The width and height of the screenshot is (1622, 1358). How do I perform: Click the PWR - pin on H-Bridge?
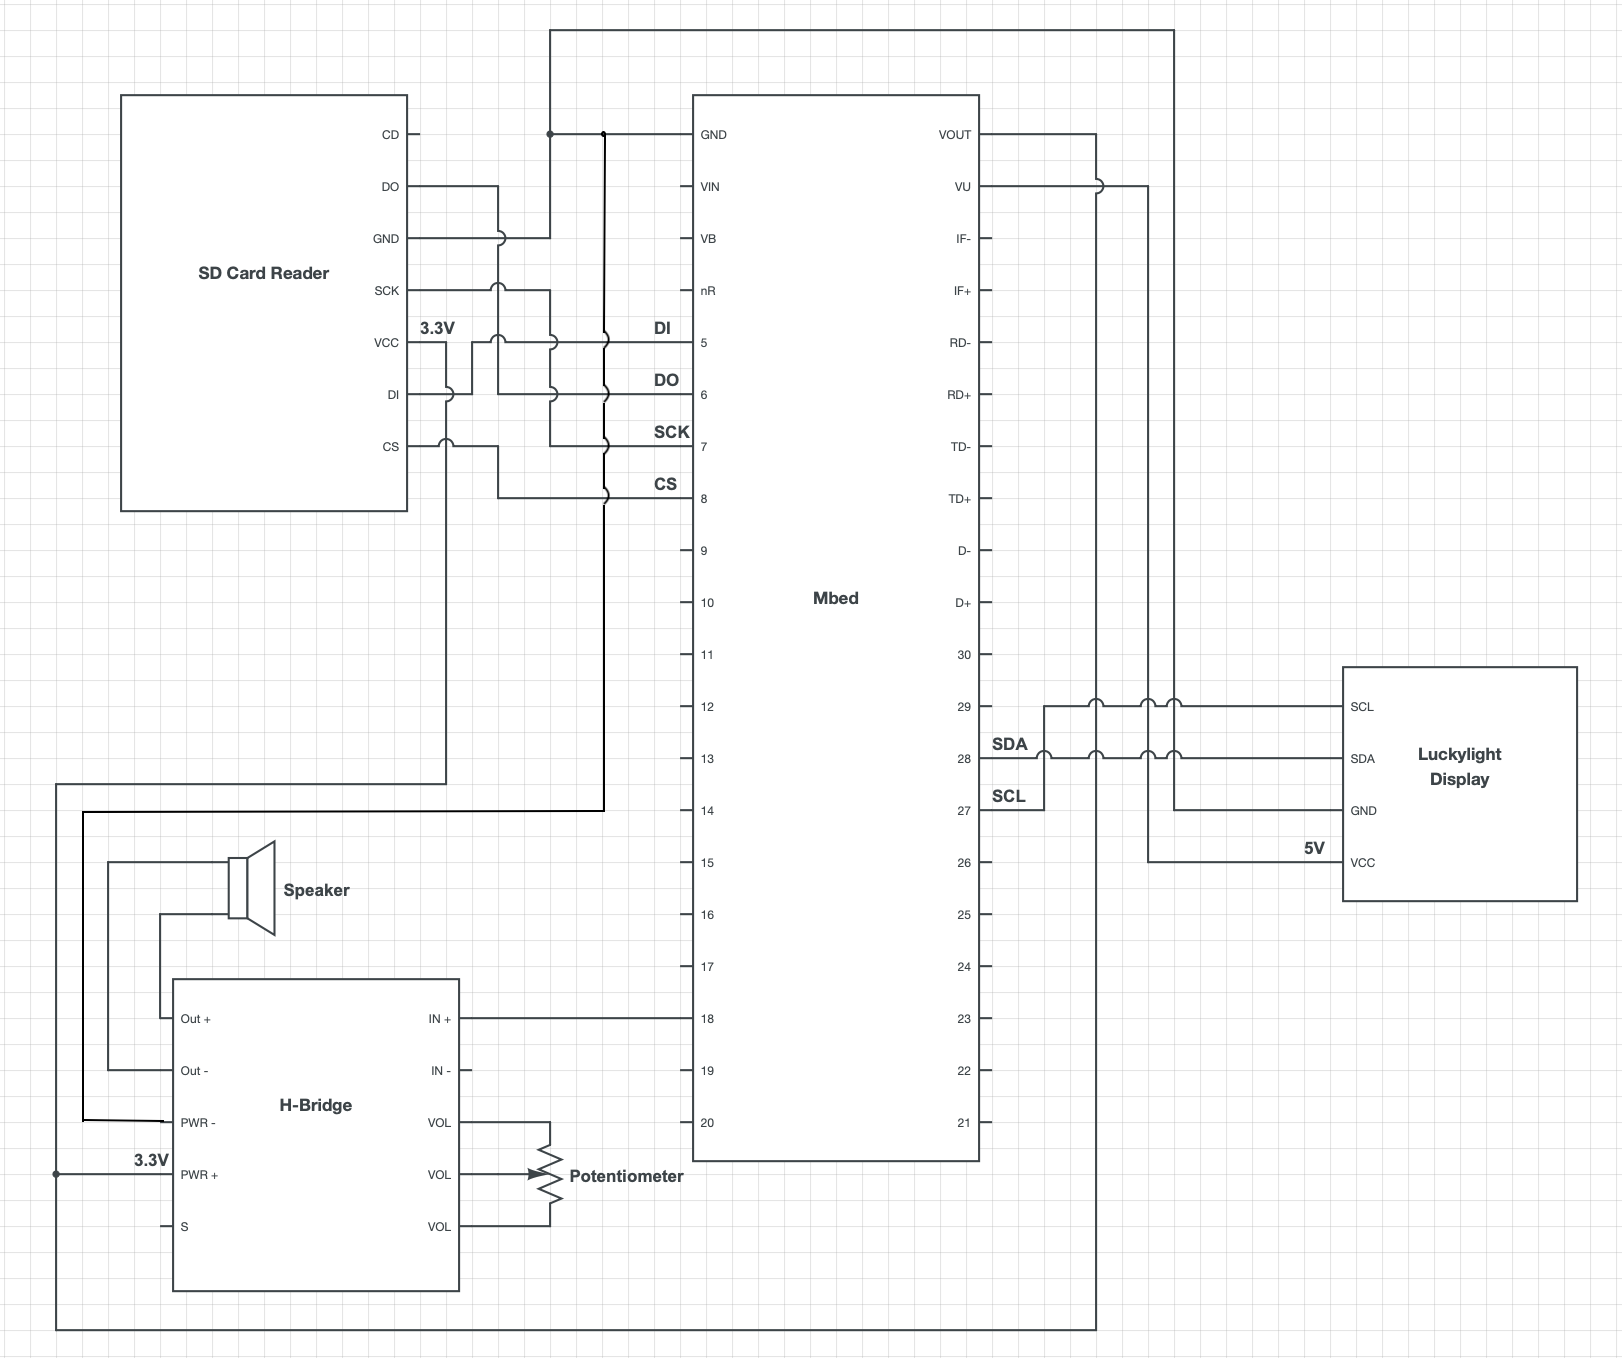click(198, 1123)
